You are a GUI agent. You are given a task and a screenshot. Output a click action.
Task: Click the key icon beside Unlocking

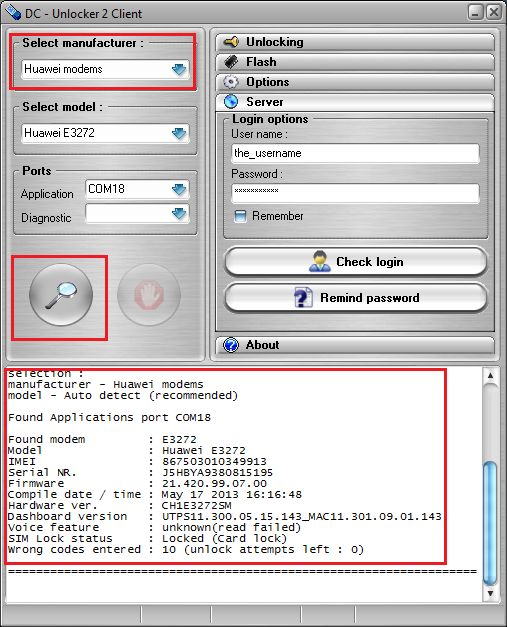231,42
